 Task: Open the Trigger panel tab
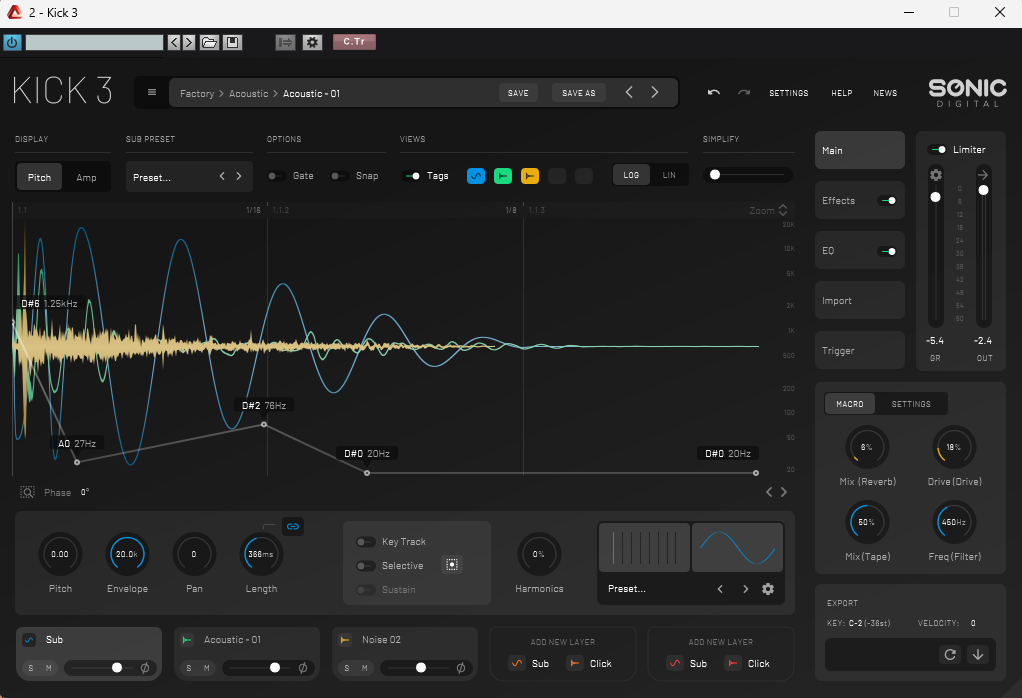pos(860,351)
